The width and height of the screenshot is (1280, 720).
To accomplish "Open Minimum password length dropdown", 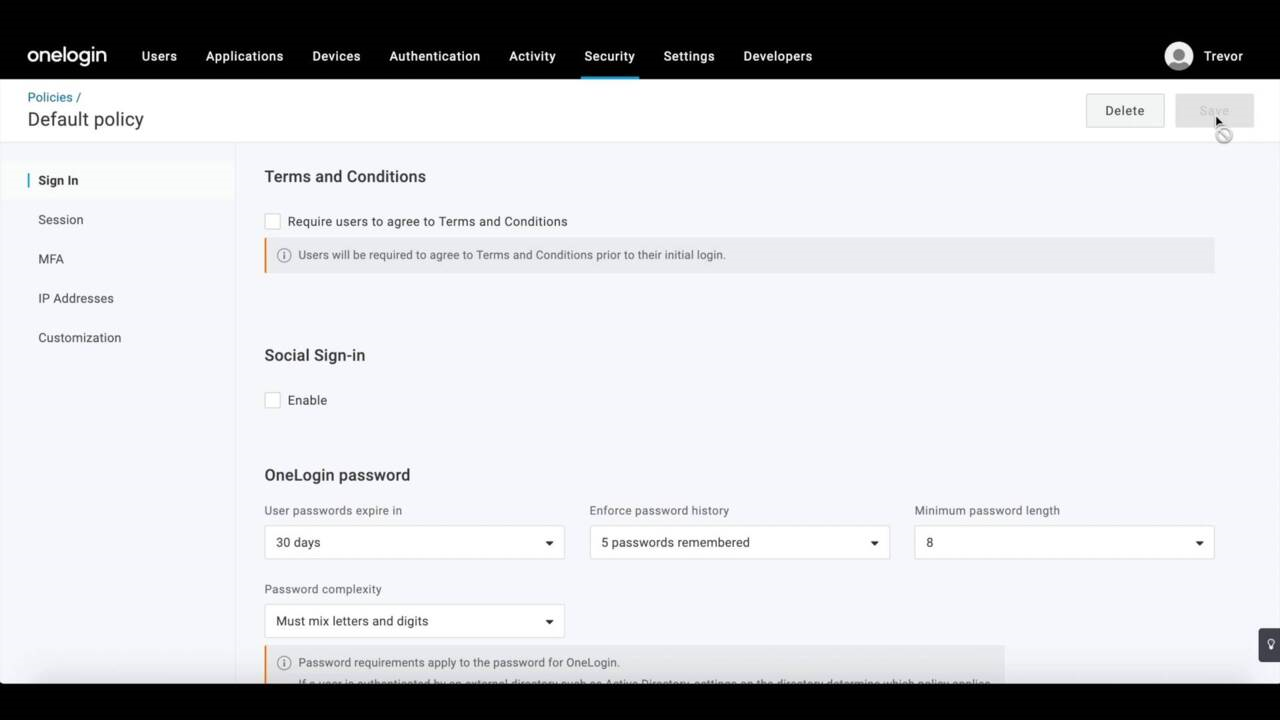I will click(x=1063, y=542).
